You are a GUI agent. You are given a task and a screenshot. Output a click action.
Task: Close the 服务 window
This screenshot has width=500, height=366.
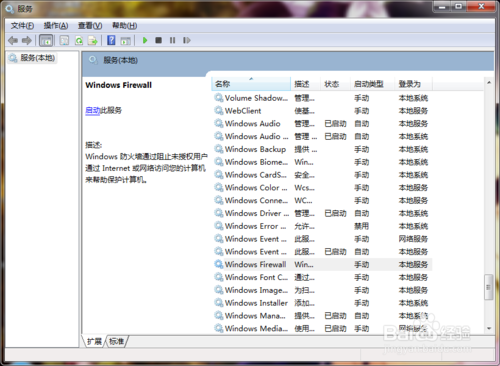click(482, 6)
